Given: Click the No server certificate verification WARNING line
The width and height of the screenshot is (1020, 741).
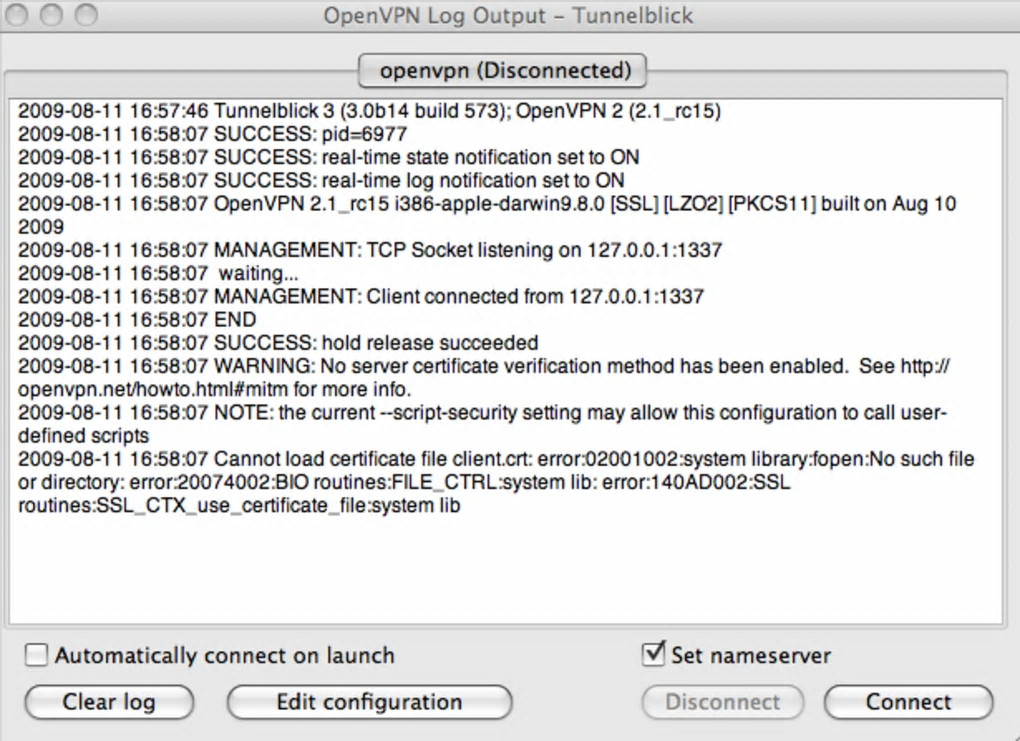Looking at the screenshot, I should (484, 377).
